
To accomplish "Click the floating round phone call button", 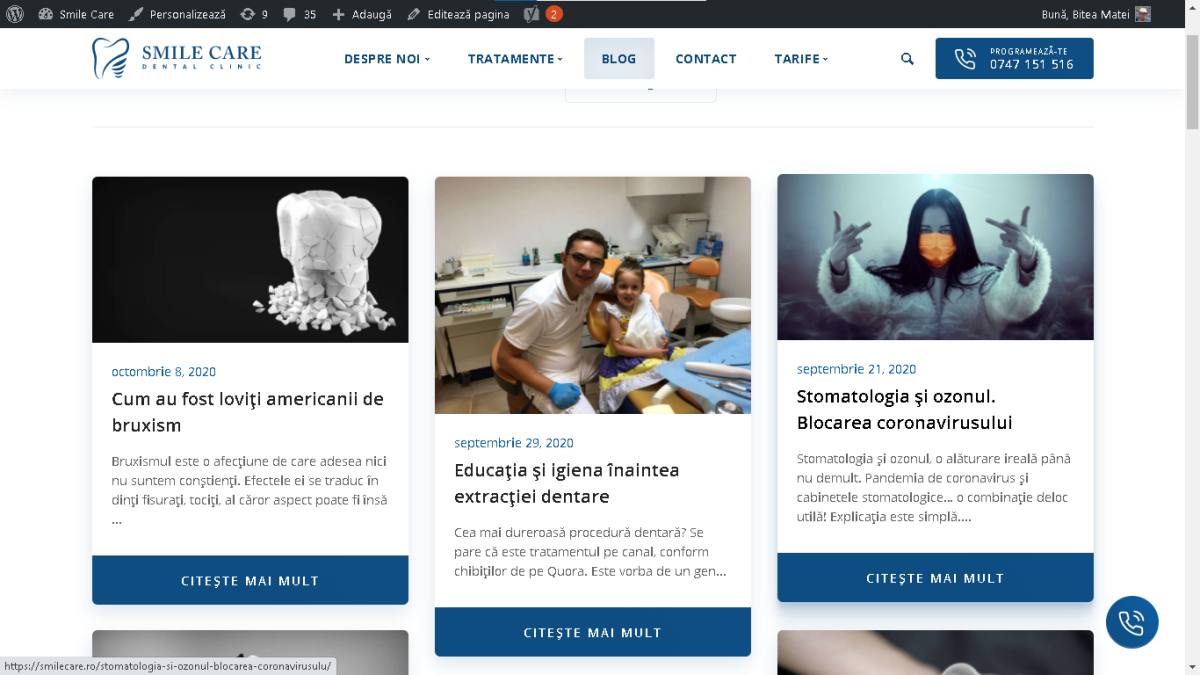I will tap(1132, 622).
